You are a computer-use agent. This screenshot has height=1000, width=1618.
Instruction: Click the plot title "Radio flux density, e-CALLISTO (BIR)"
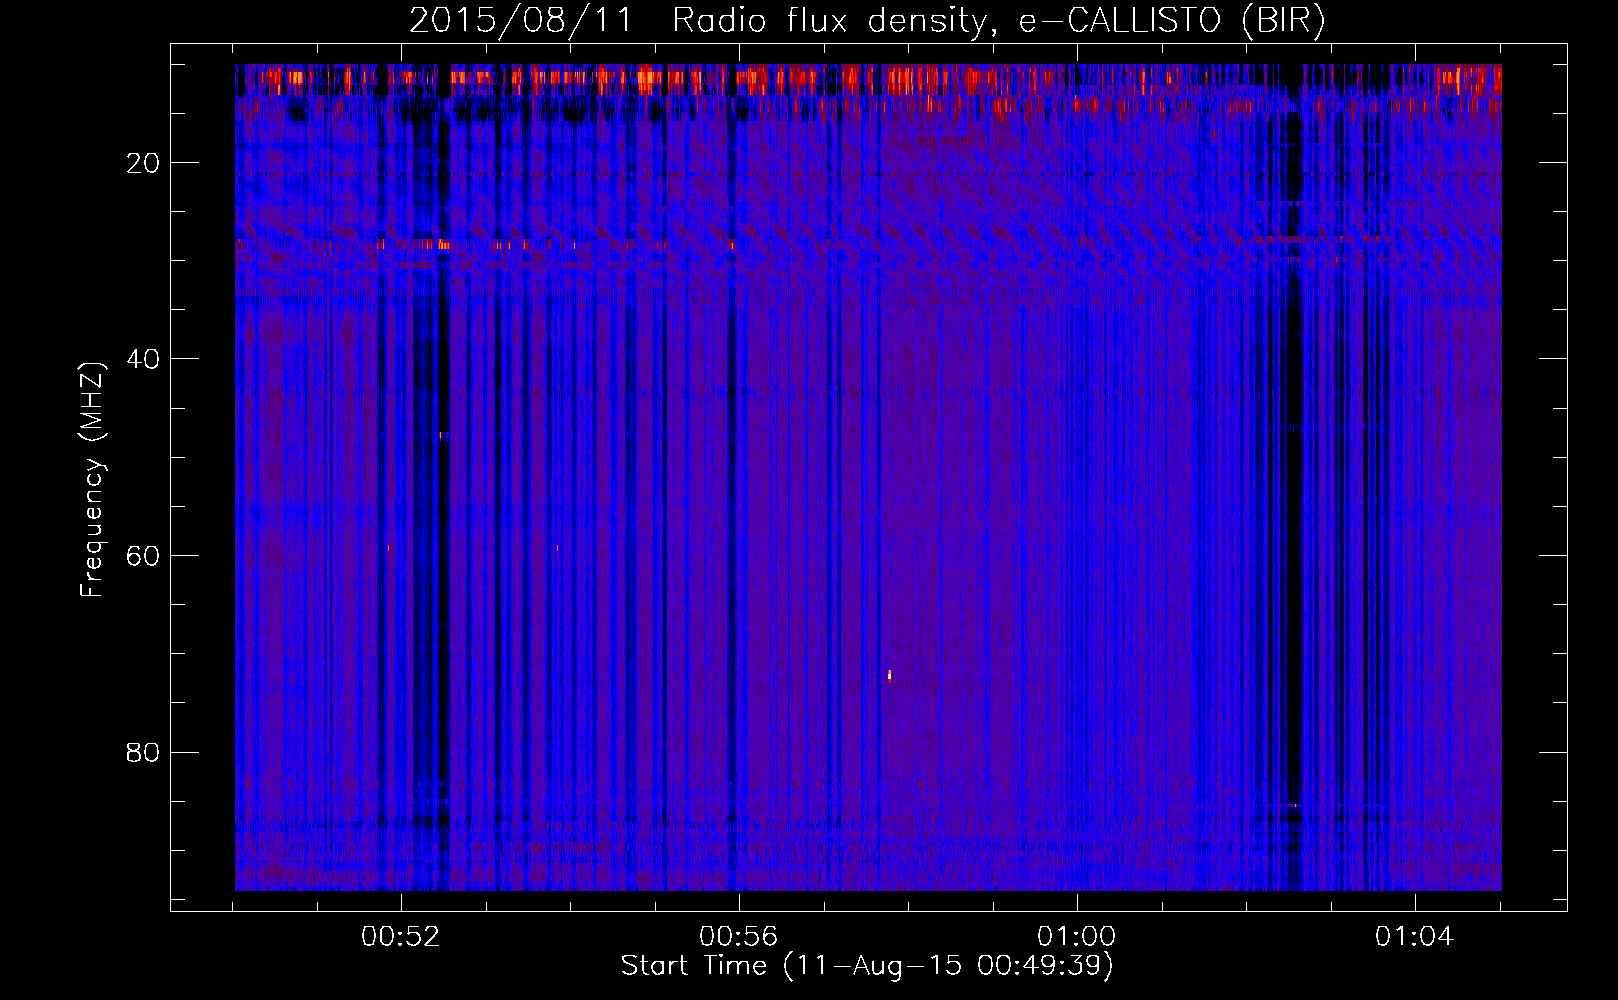point(998,21)
